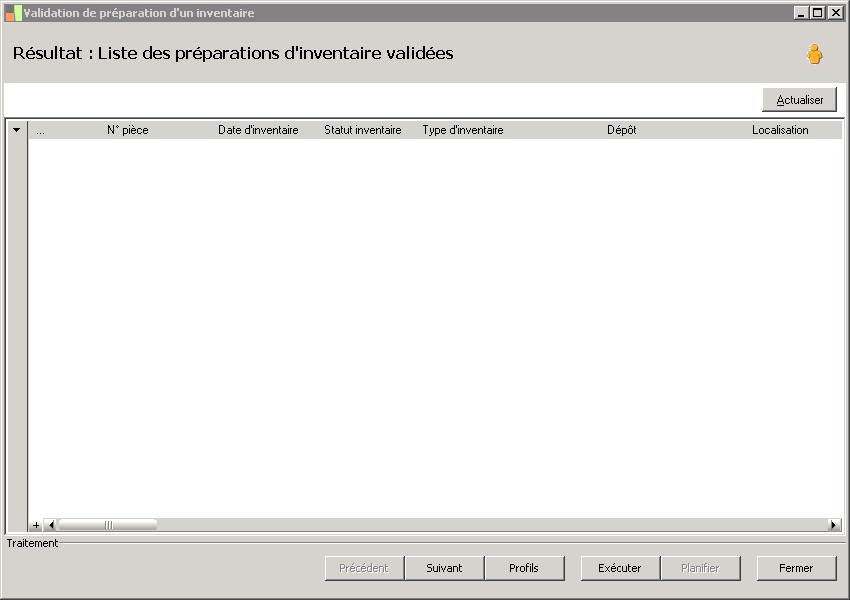
Task: Click the scroll left arrow
Action: click(x=51, y=525)
